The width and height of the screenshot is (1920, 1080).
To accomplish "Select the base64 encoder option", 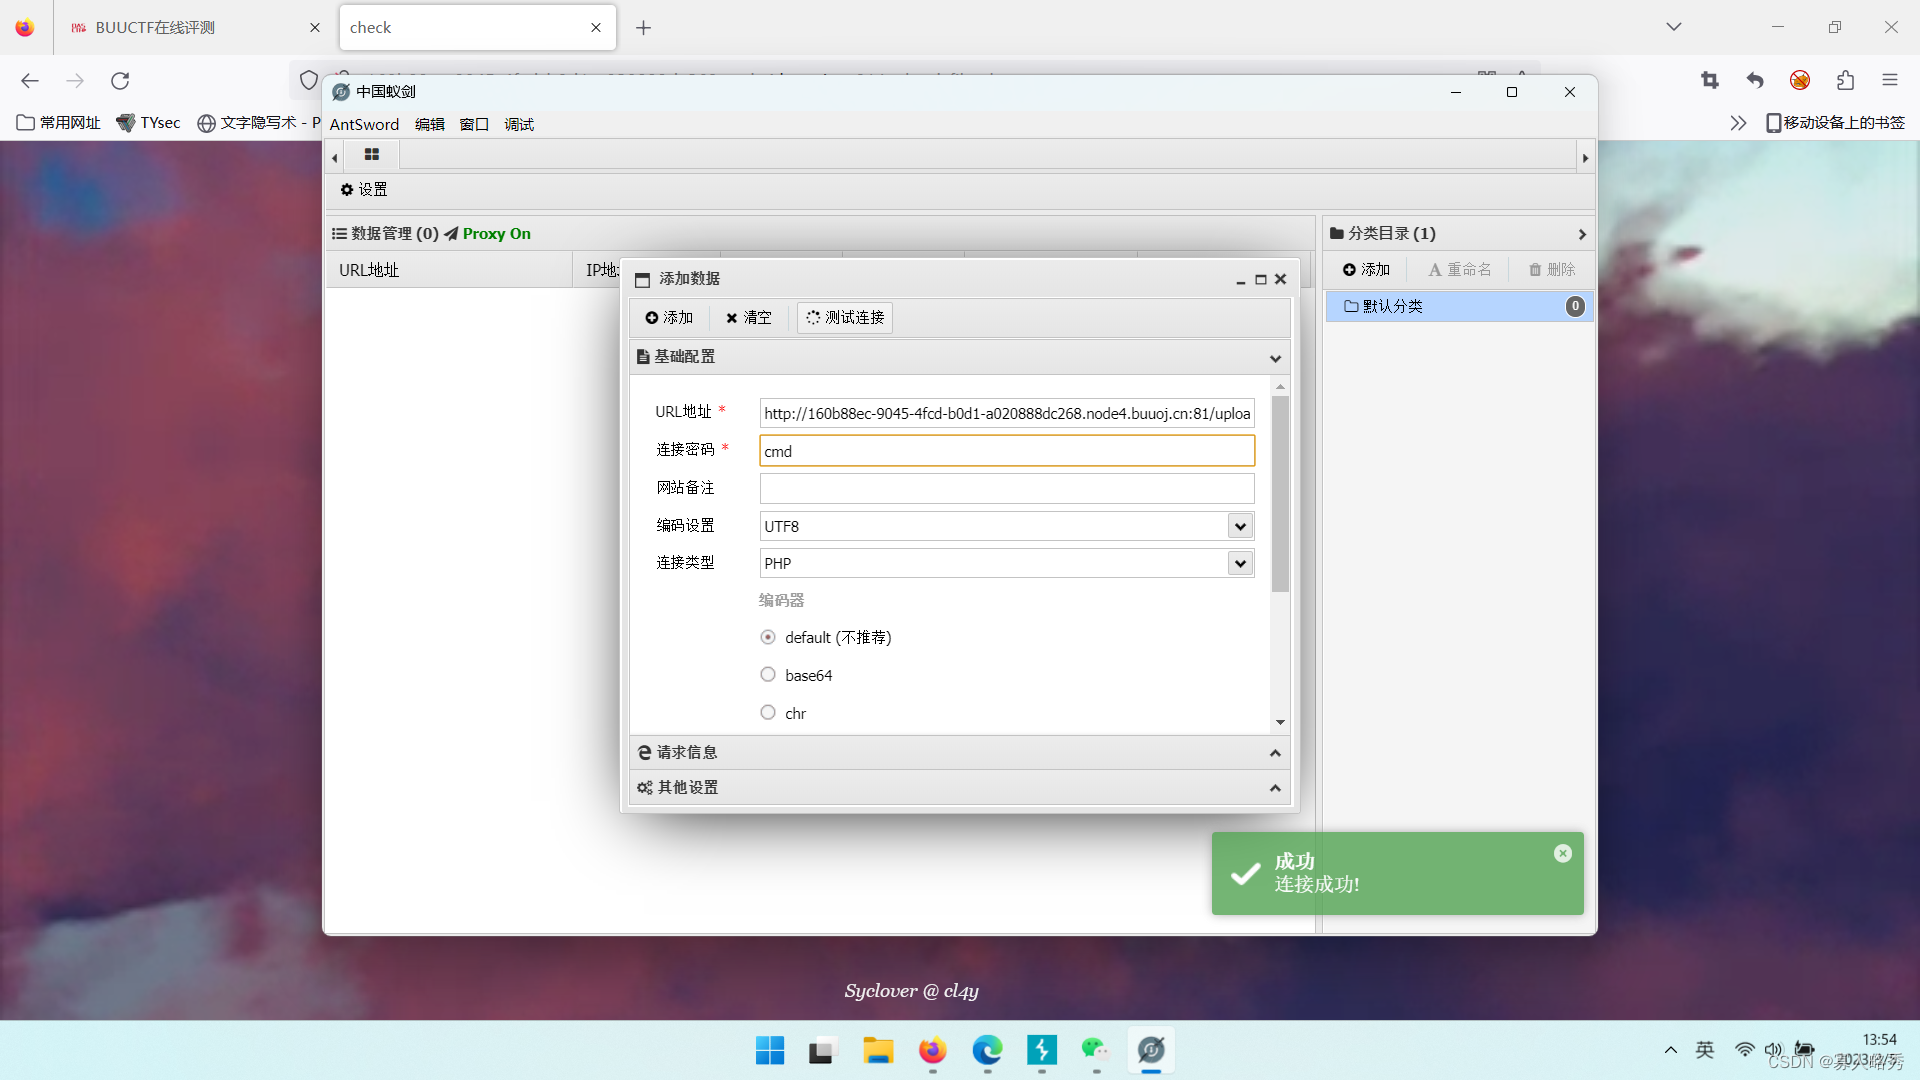I will (768, 675).
